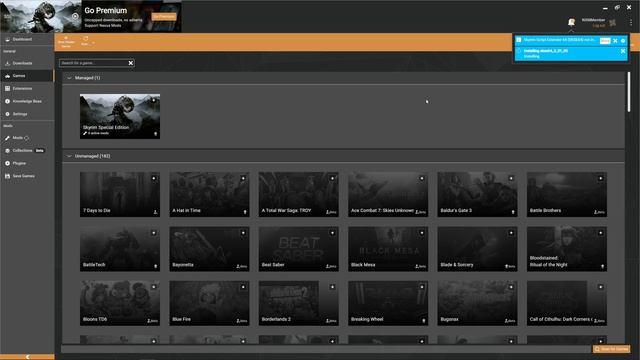Click manage icon on 7 Days to Die

pos(155,212)
